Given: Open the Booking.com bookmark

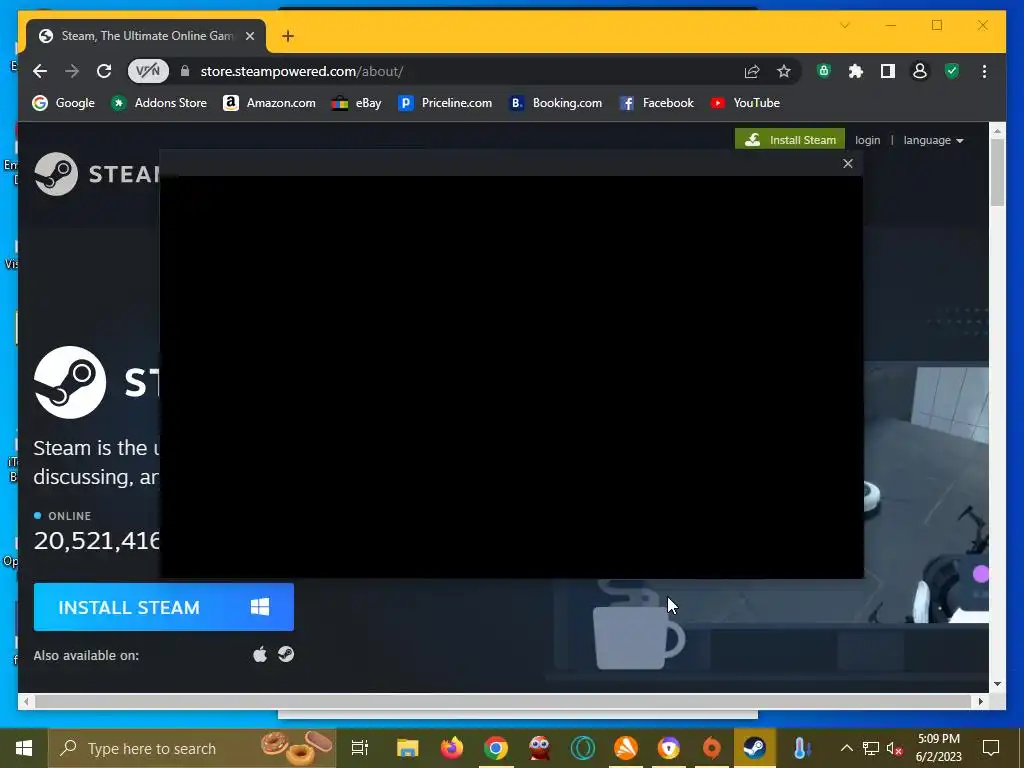Looking at the screenshot, I should 556,103.
